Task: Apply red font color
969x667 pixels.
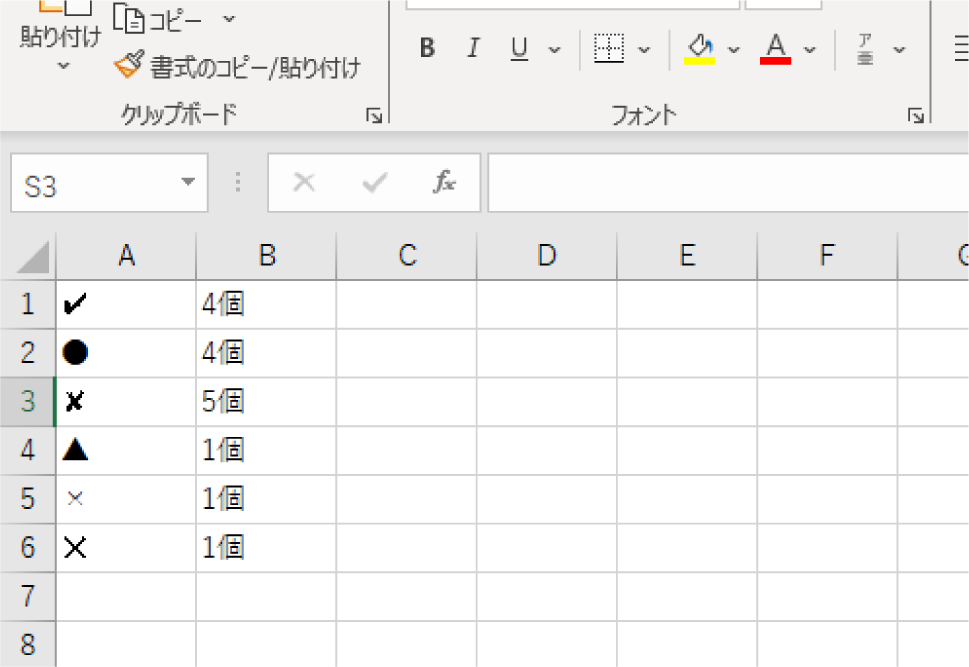Action: pos(776,48)
